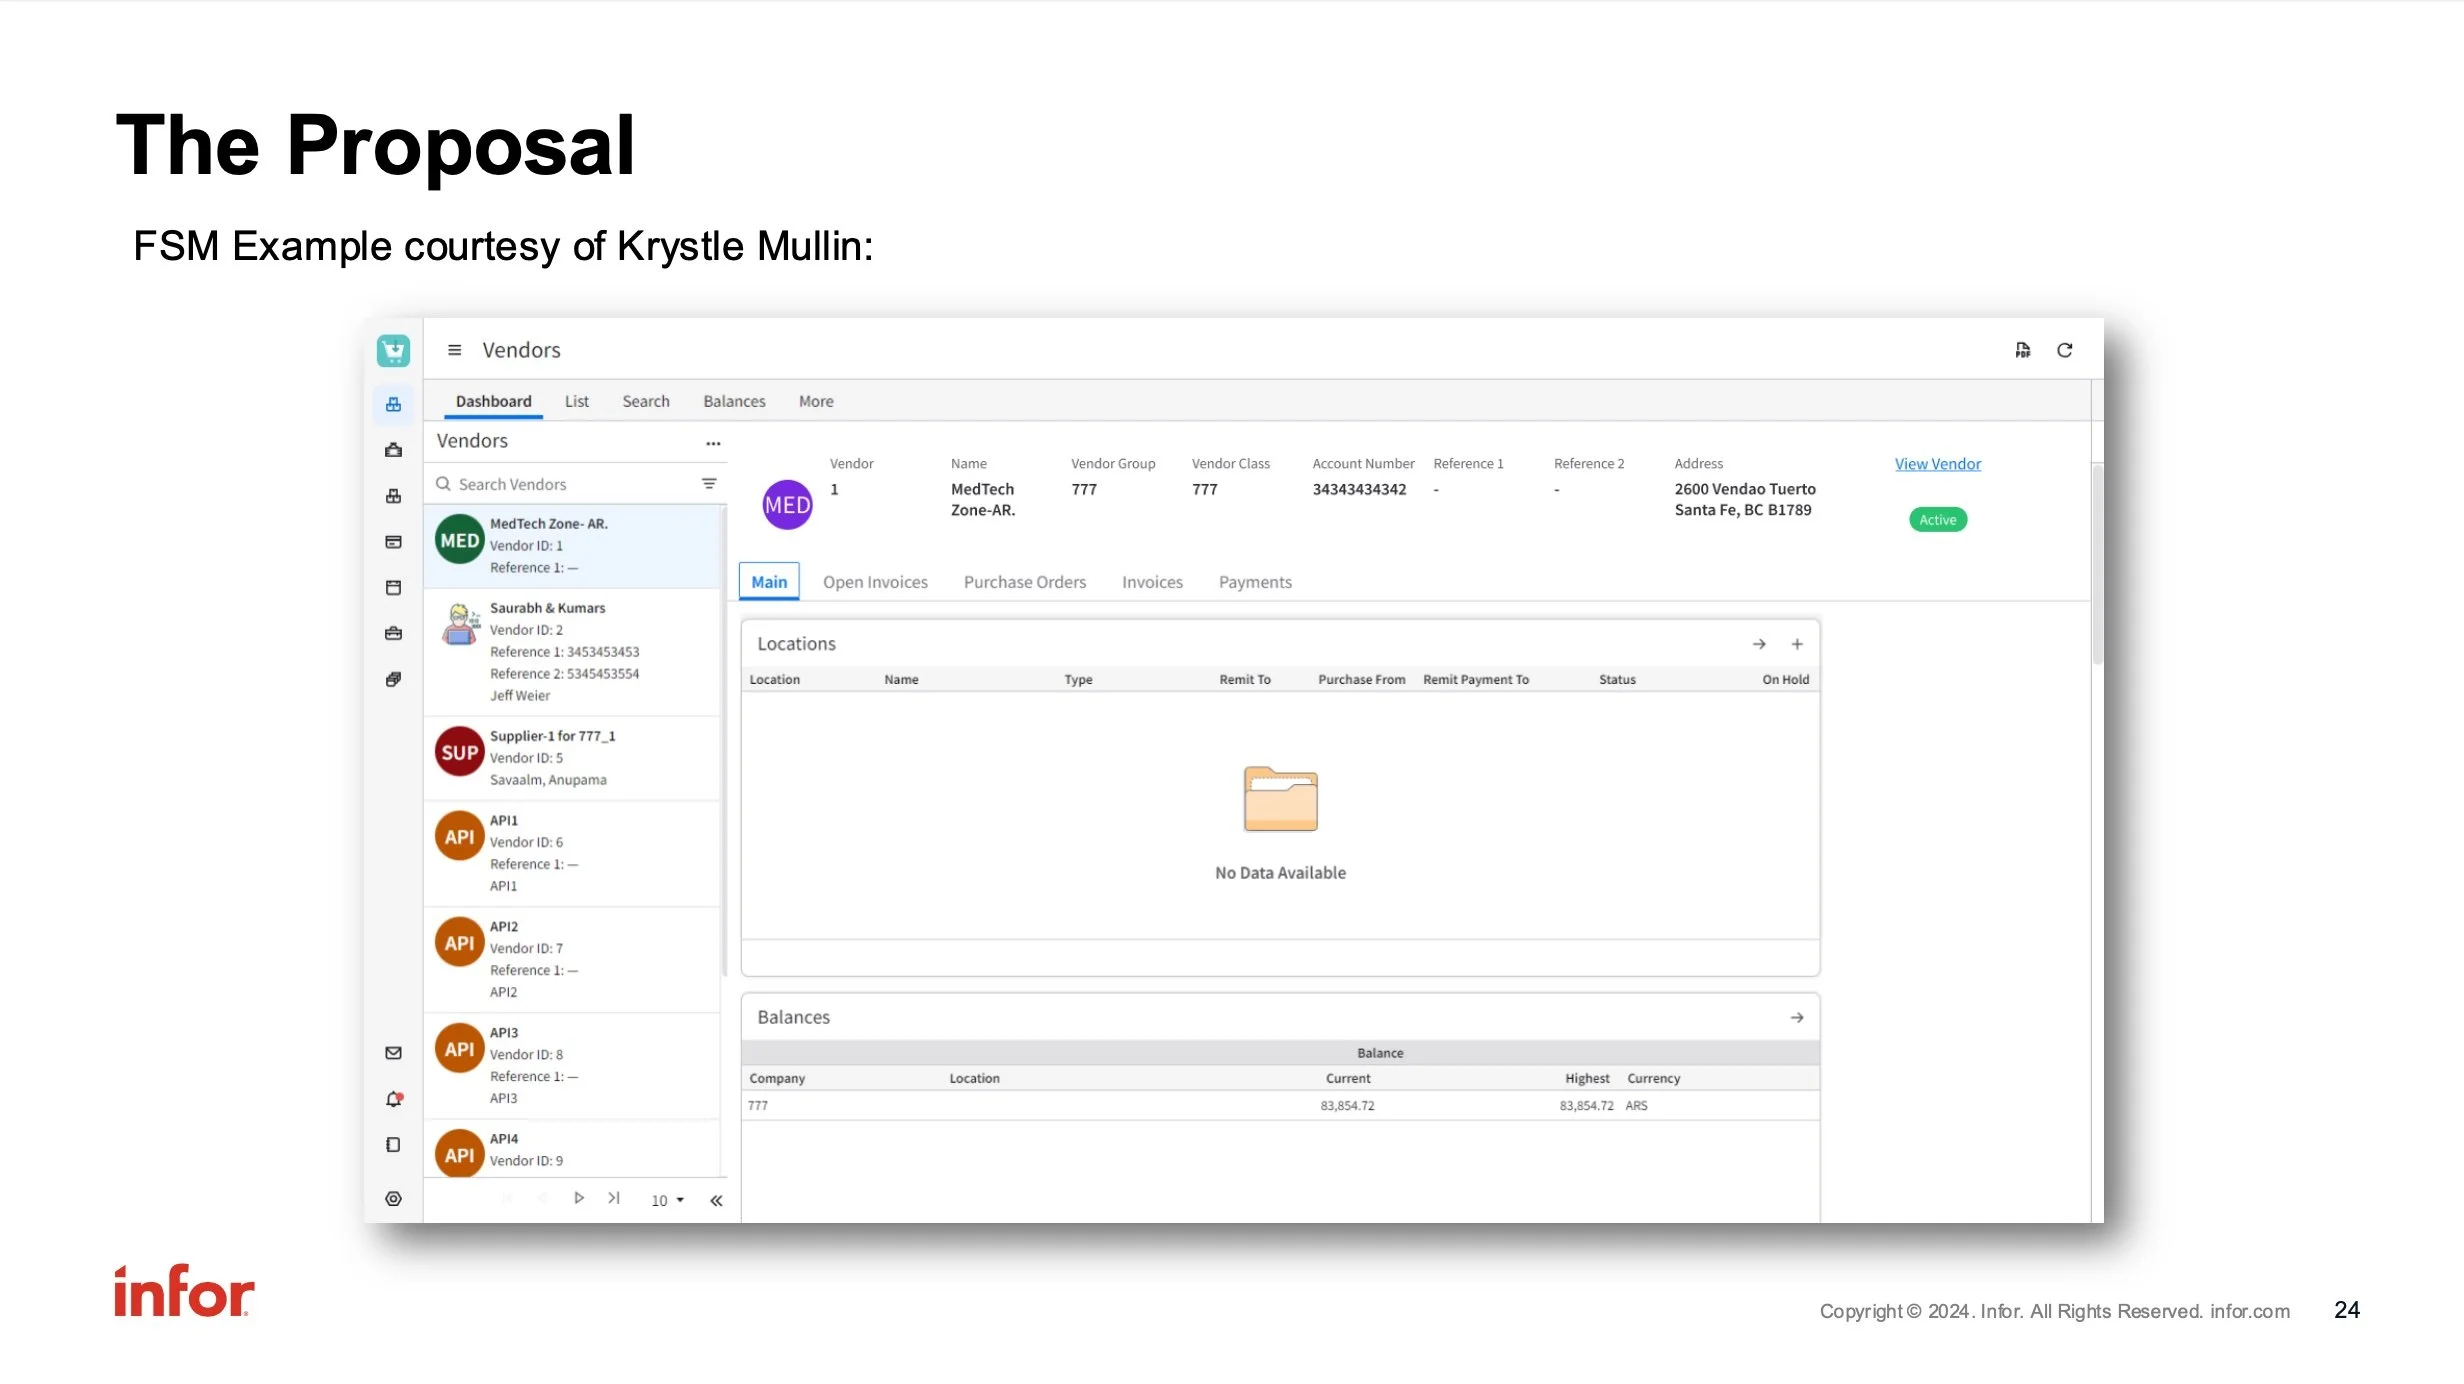
Task: Open the More menu in navigation bar
Action: pos(816,401)
